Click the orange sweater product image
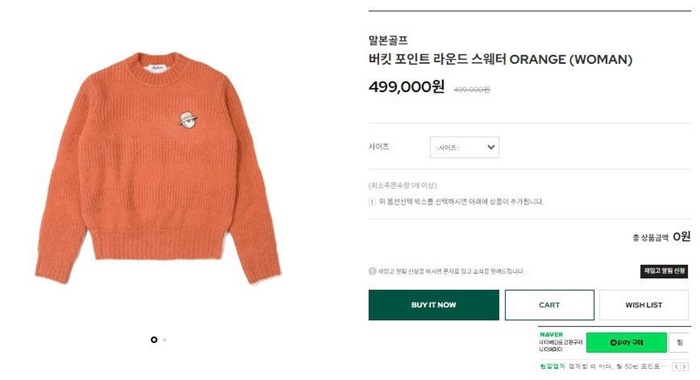This screenshot has width=700, height=380. (158, 168)
